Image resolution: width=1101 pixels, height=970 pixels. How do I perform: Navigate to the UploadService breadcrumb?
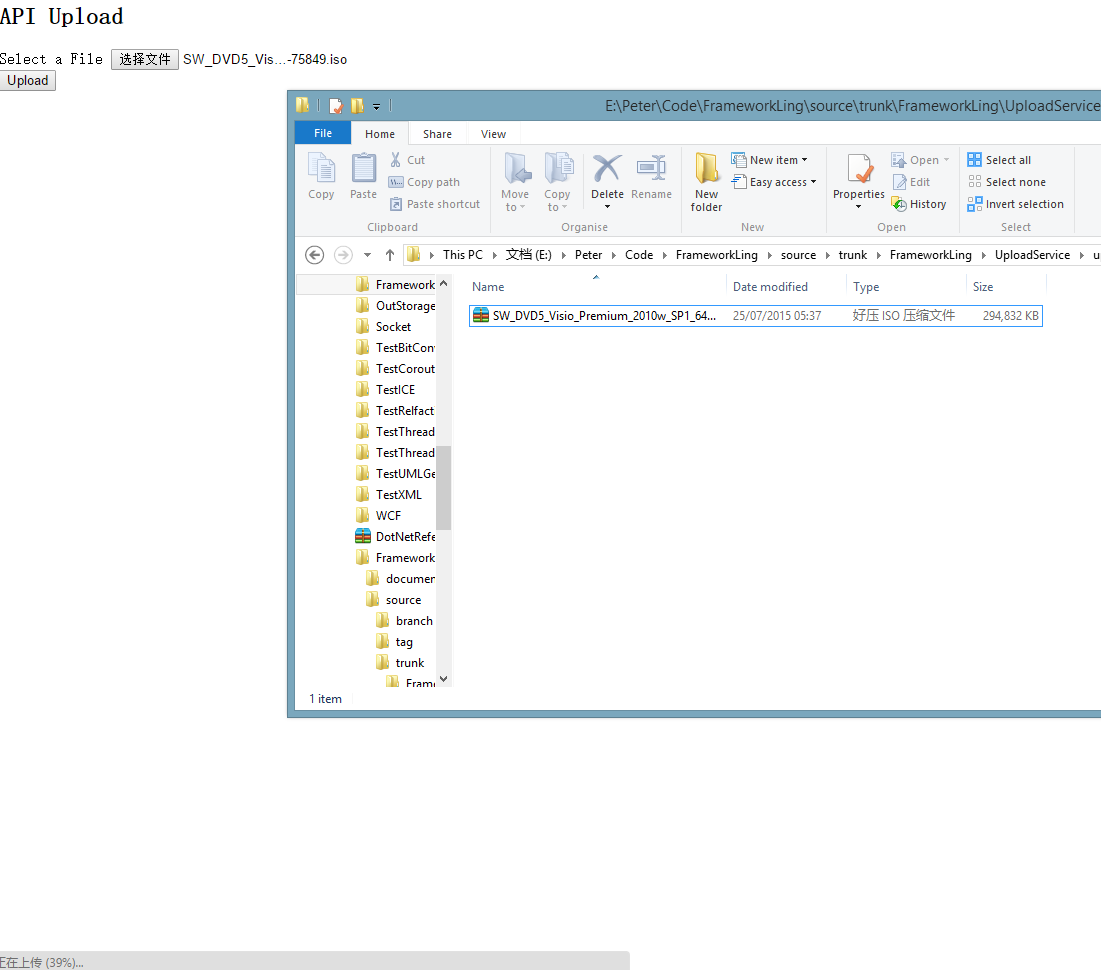click(x=1032, y=255)
